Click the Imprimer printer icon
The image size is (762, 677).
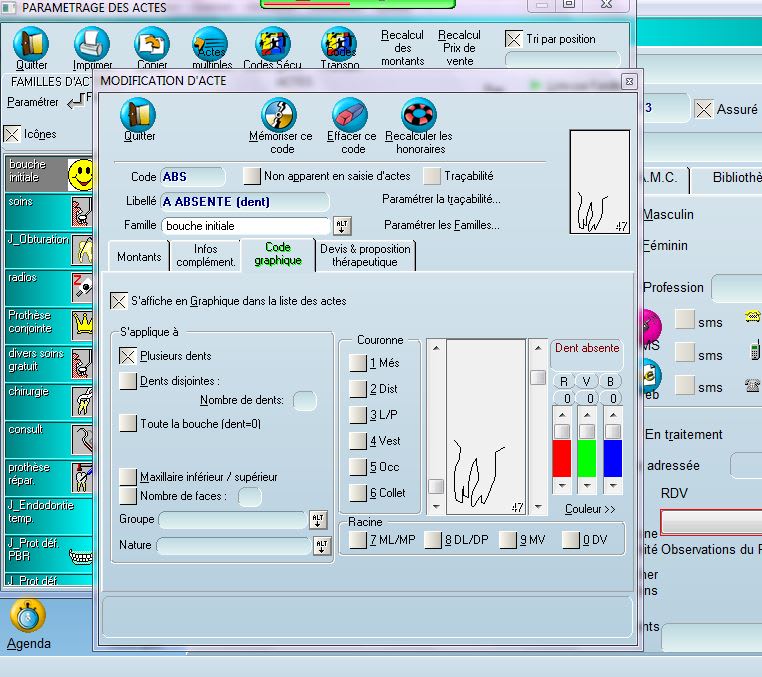(x=92, y=43)
